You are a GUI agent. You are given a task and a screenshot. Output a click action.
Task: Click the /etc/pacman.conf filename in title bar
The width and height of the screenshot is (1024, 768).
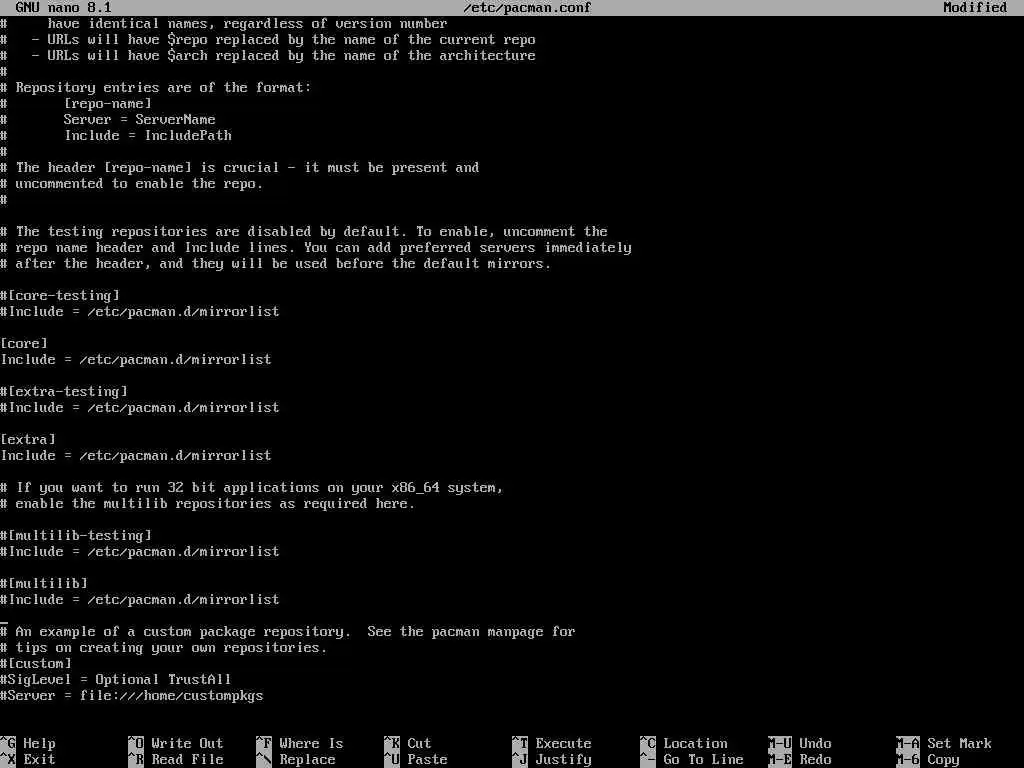point(527,8)
